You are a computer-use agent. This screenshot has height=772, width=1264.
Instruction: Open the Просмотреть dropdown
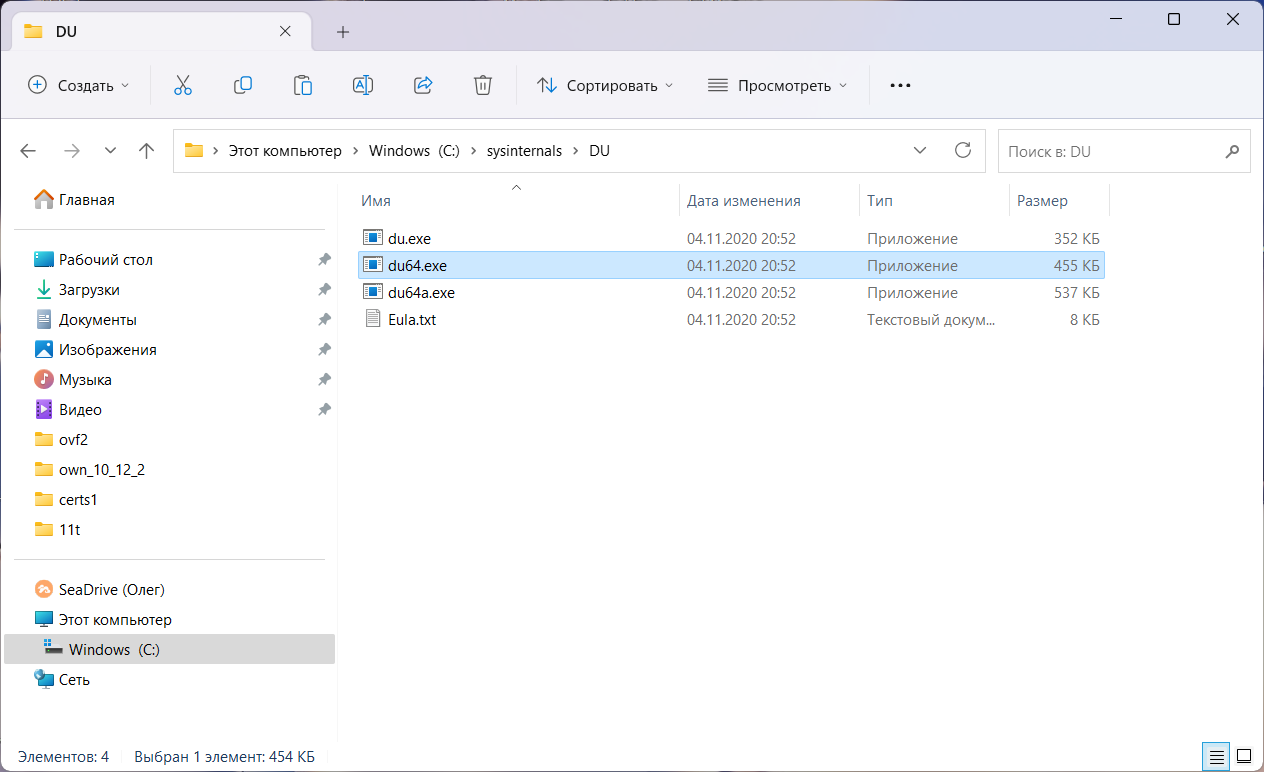click(x=777, y=85)
